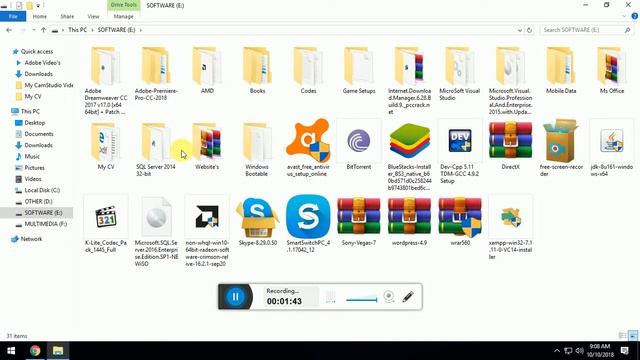Select the BitTorrent file
Screen dimensions: 640x360
click(359, 144)
